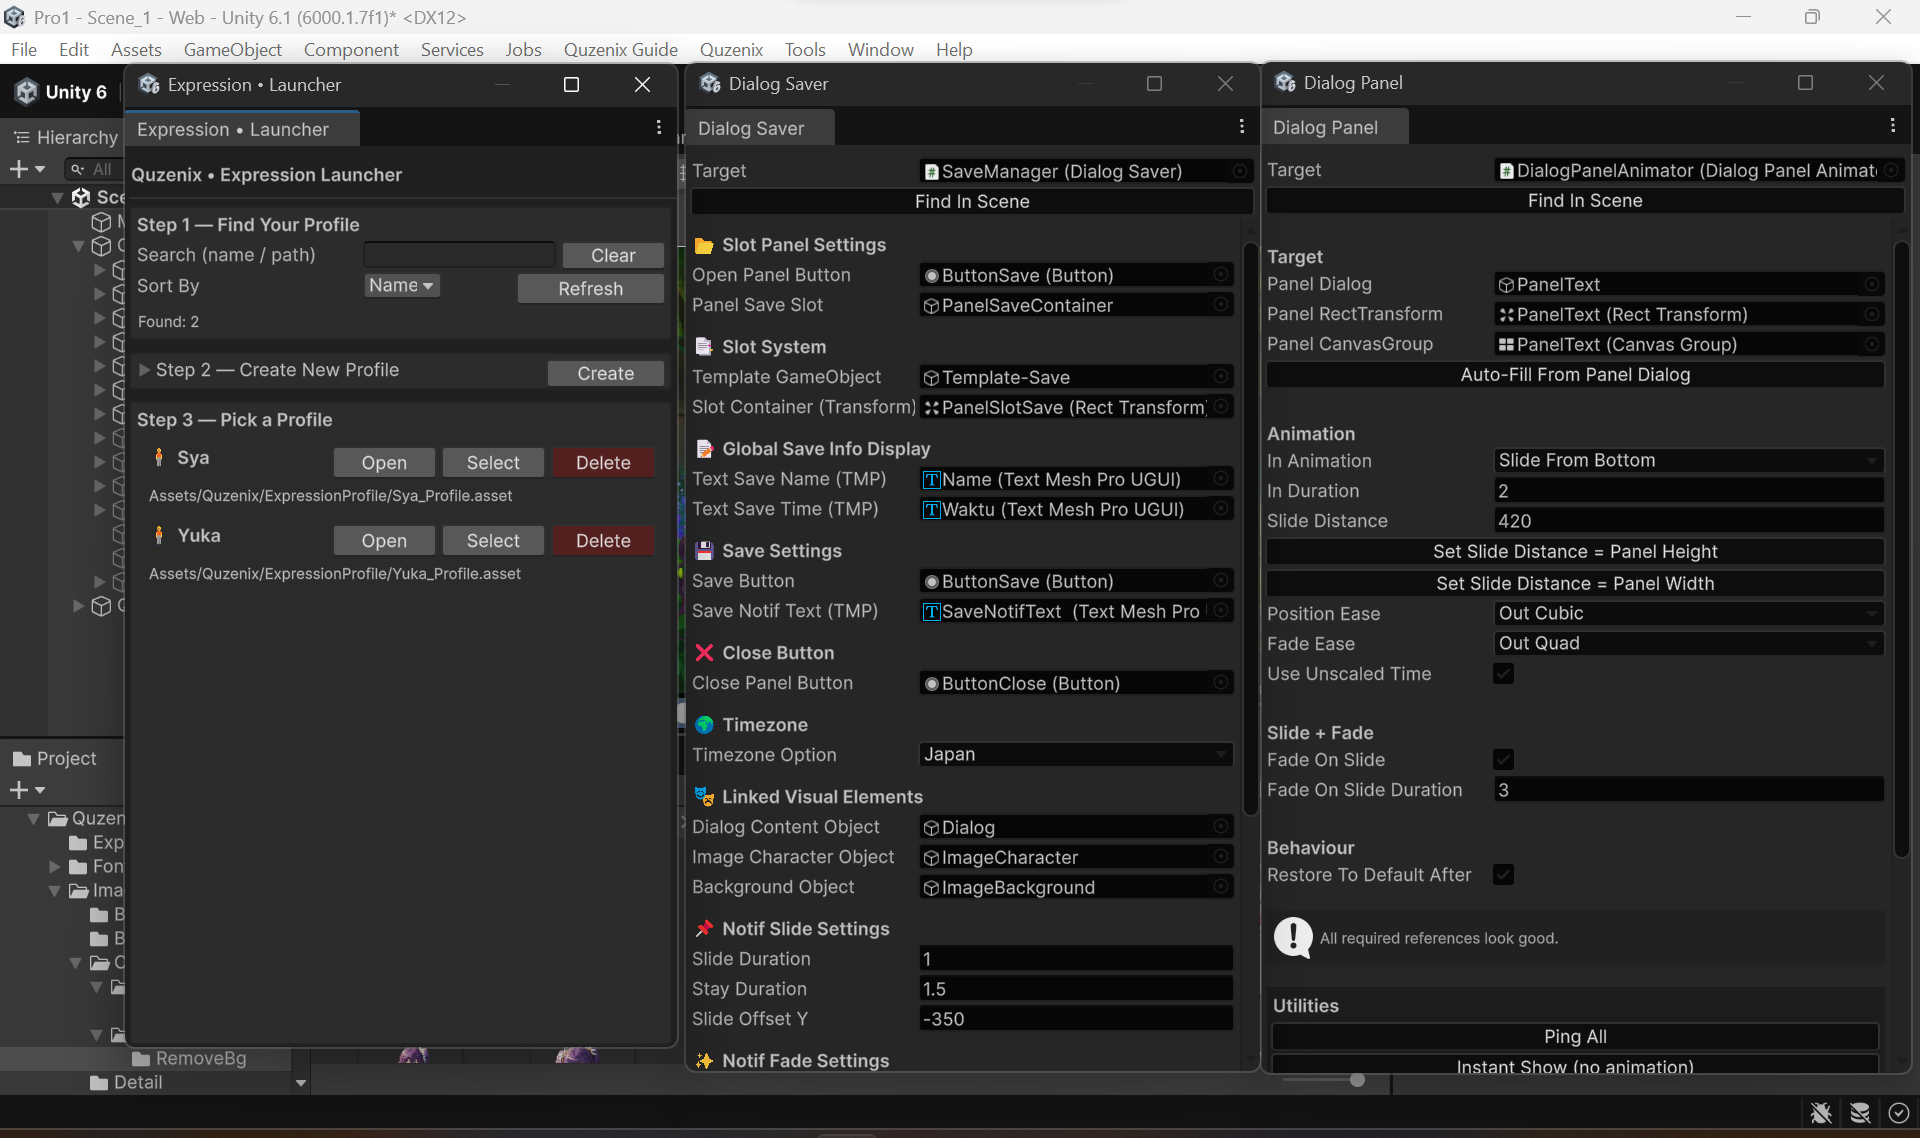
Task: Uncheck Fade On Slide
Action: point(1503,759)
